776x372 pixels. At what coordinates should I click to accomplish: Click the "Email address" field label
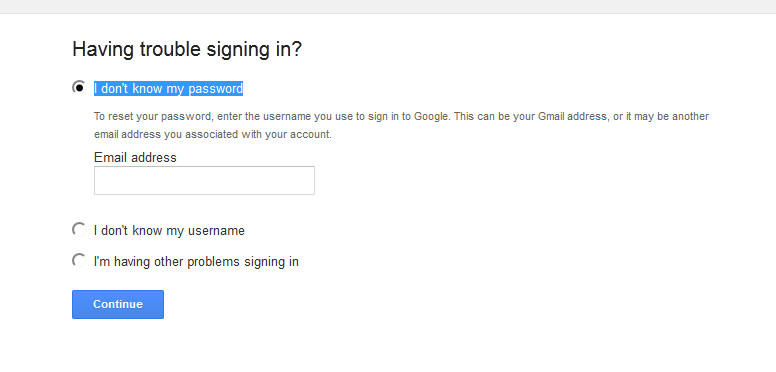pos(135,158)
